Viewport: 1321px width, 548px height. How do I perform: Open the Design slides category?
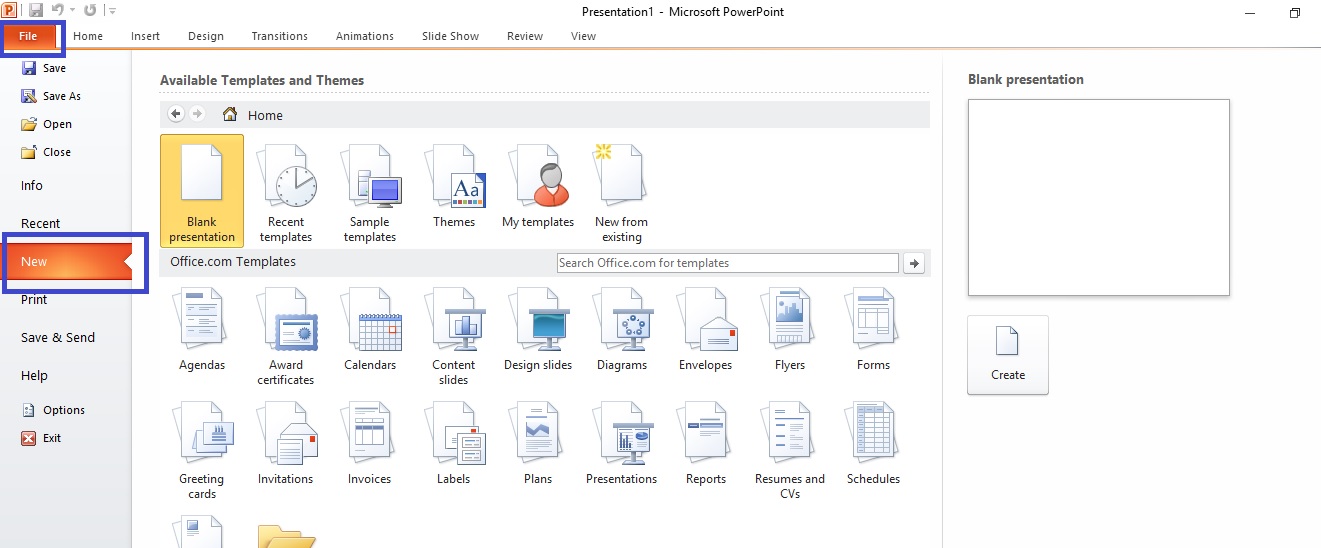(x=538, y=331)
